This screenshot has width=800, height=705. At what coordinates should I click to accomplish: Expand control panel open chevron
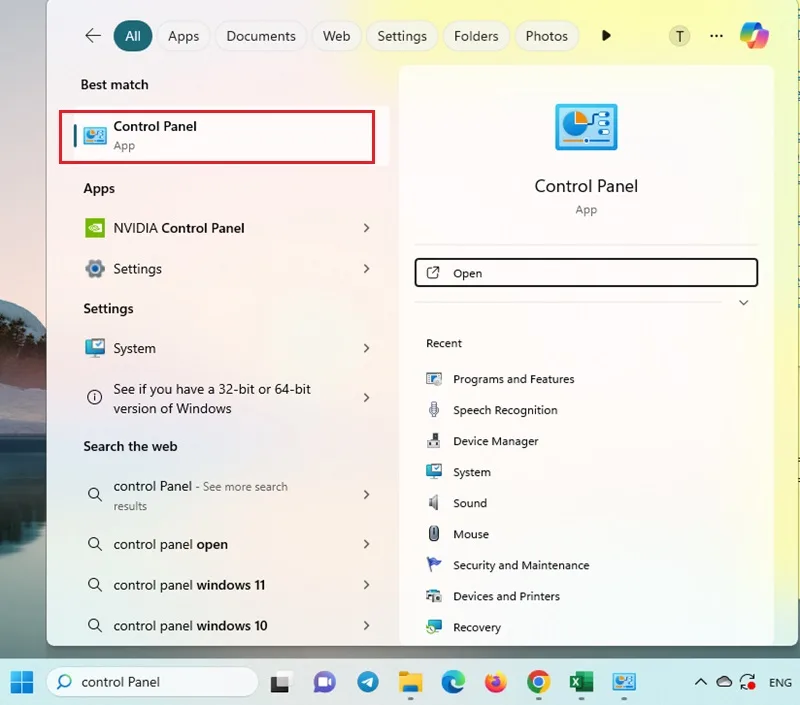point(366,544)
